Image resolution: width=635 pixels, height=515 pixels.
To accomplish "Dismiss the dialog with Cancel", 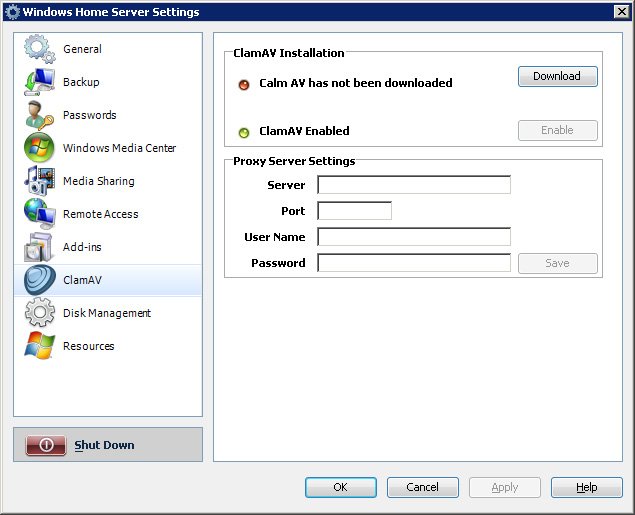I will point(422,487).
